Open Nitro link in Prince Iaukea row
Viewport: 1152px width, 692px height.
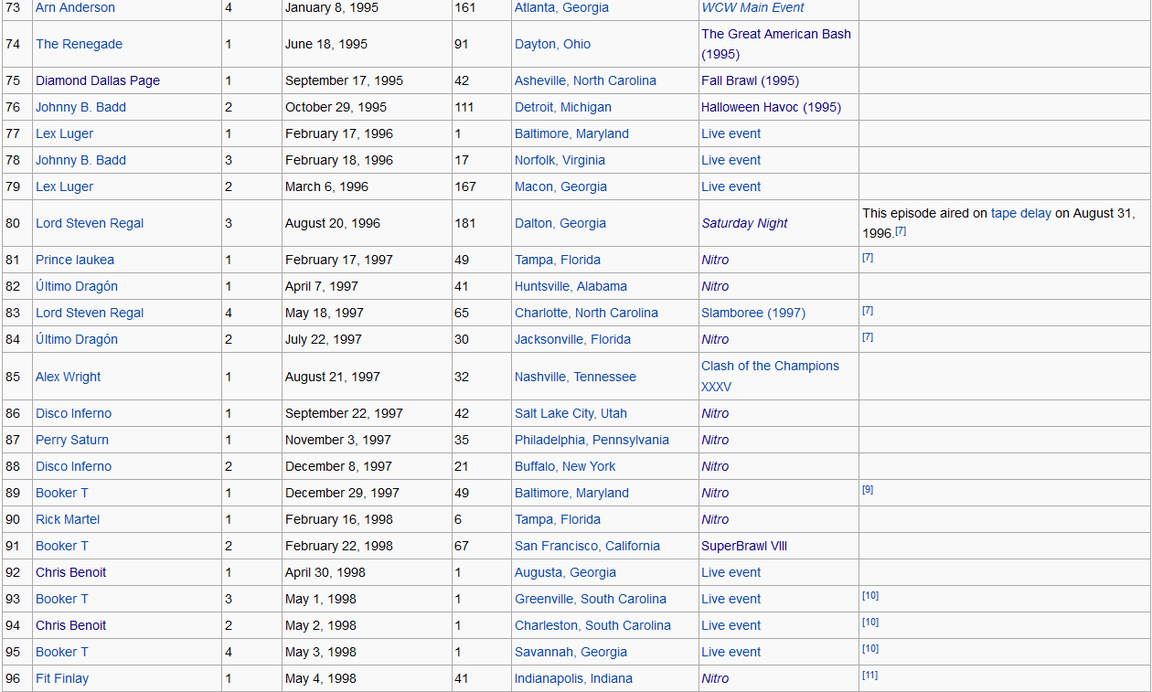pyautogui.click(x=715, y=260)
